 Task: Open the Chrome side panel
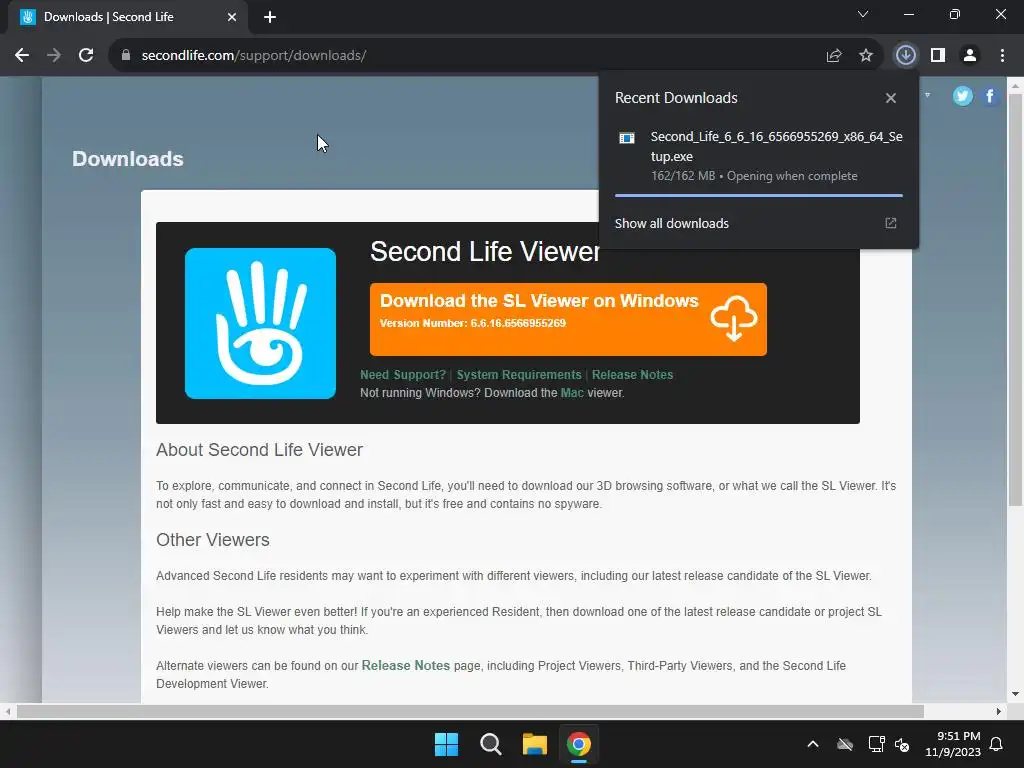pyautogui.click(x=938, y=56)
